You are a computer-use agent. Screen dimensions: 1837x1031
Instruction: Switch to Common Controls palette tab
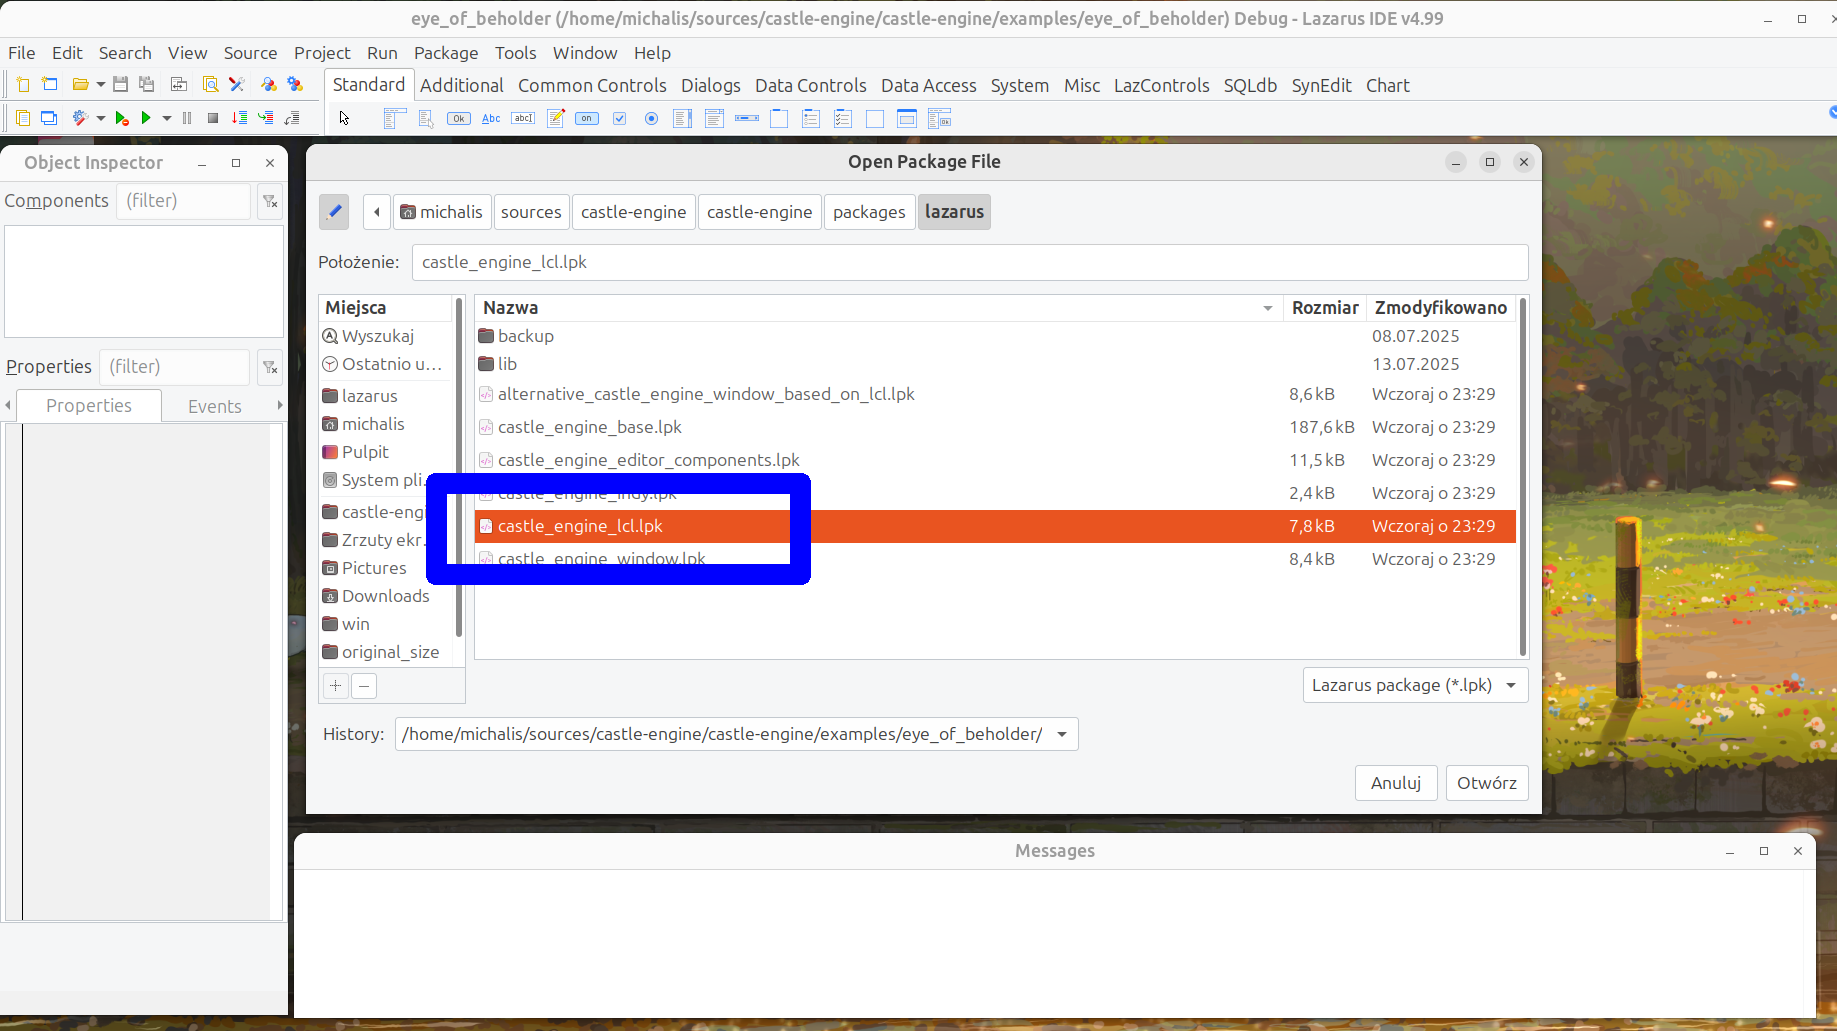pyautogui.click(x=592, y=86)
